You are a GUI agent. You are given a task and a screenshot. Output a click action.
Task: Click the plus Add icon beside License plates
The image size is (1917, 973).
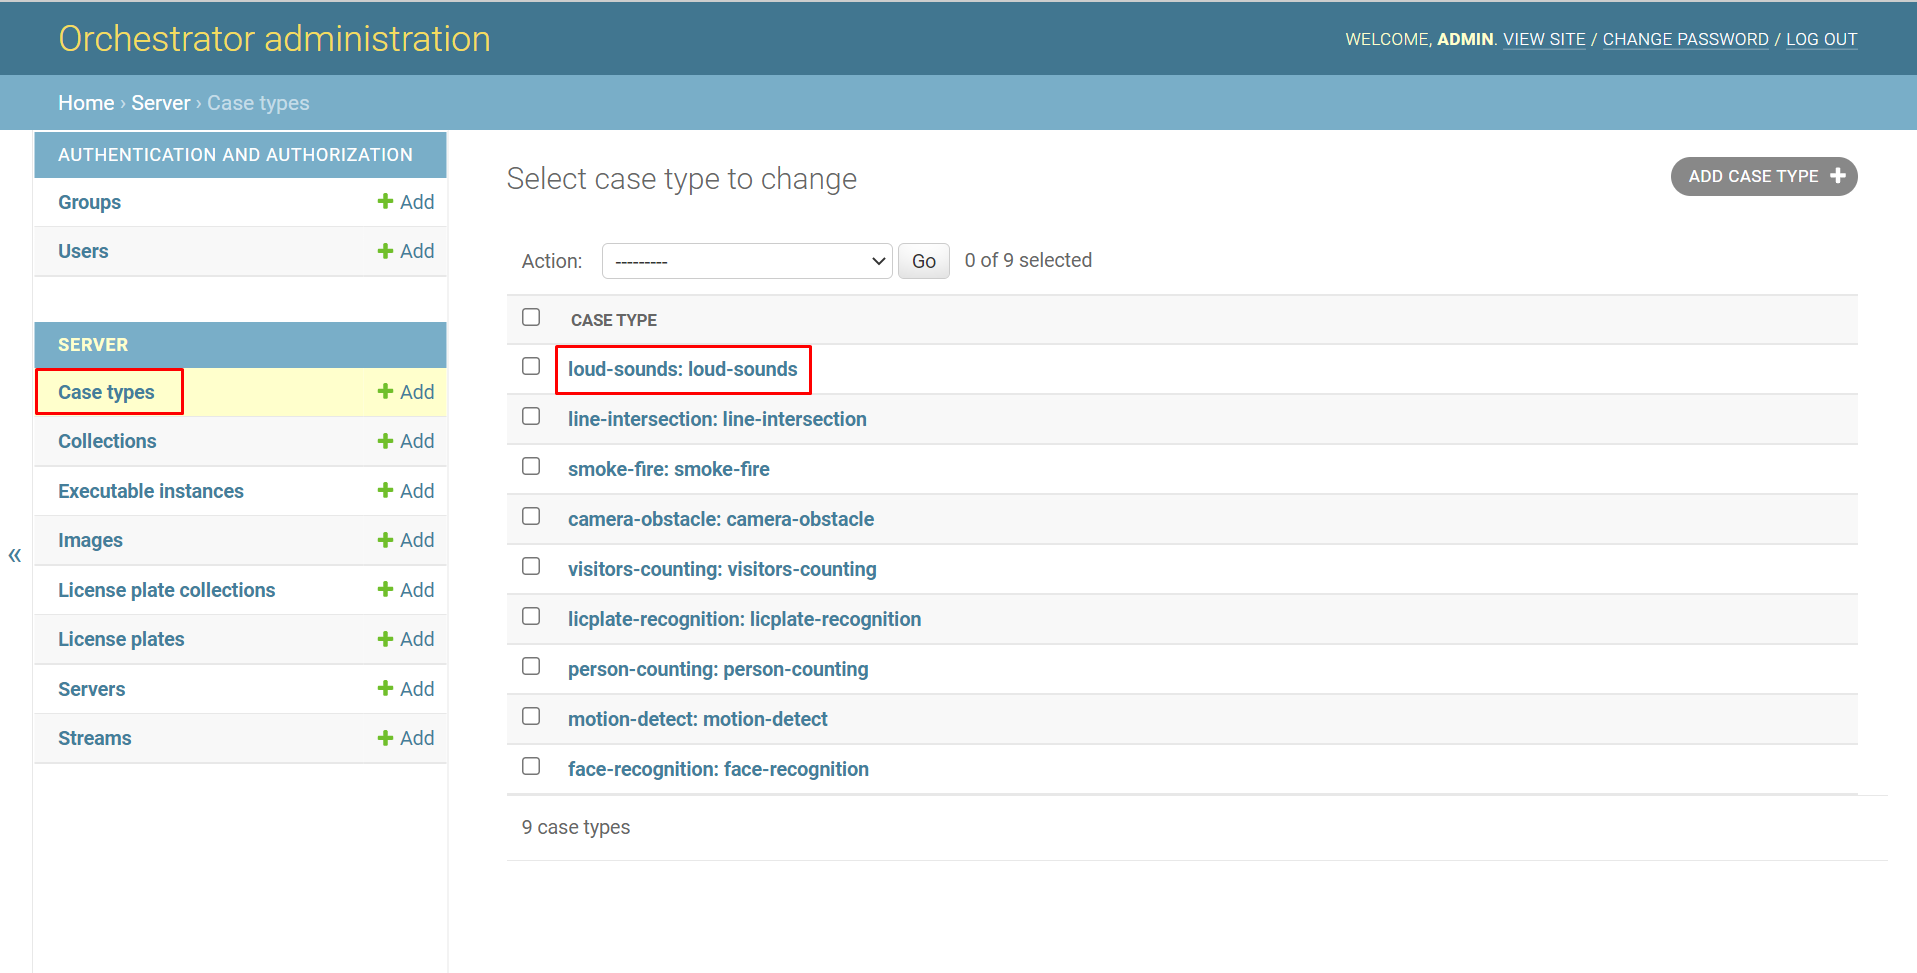click(385, 639)
